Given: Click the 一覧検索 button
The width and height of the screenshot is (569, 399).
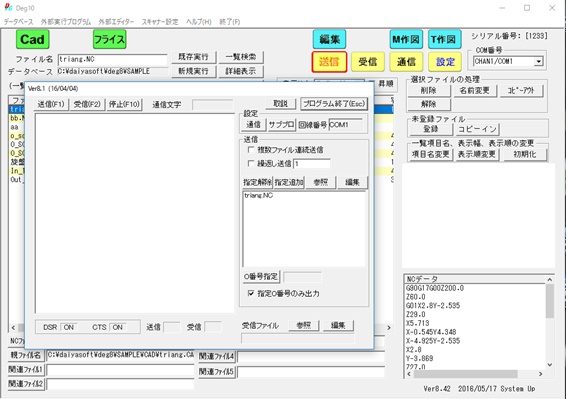Looking at the screenshot, I should click(x=241, y=57).
